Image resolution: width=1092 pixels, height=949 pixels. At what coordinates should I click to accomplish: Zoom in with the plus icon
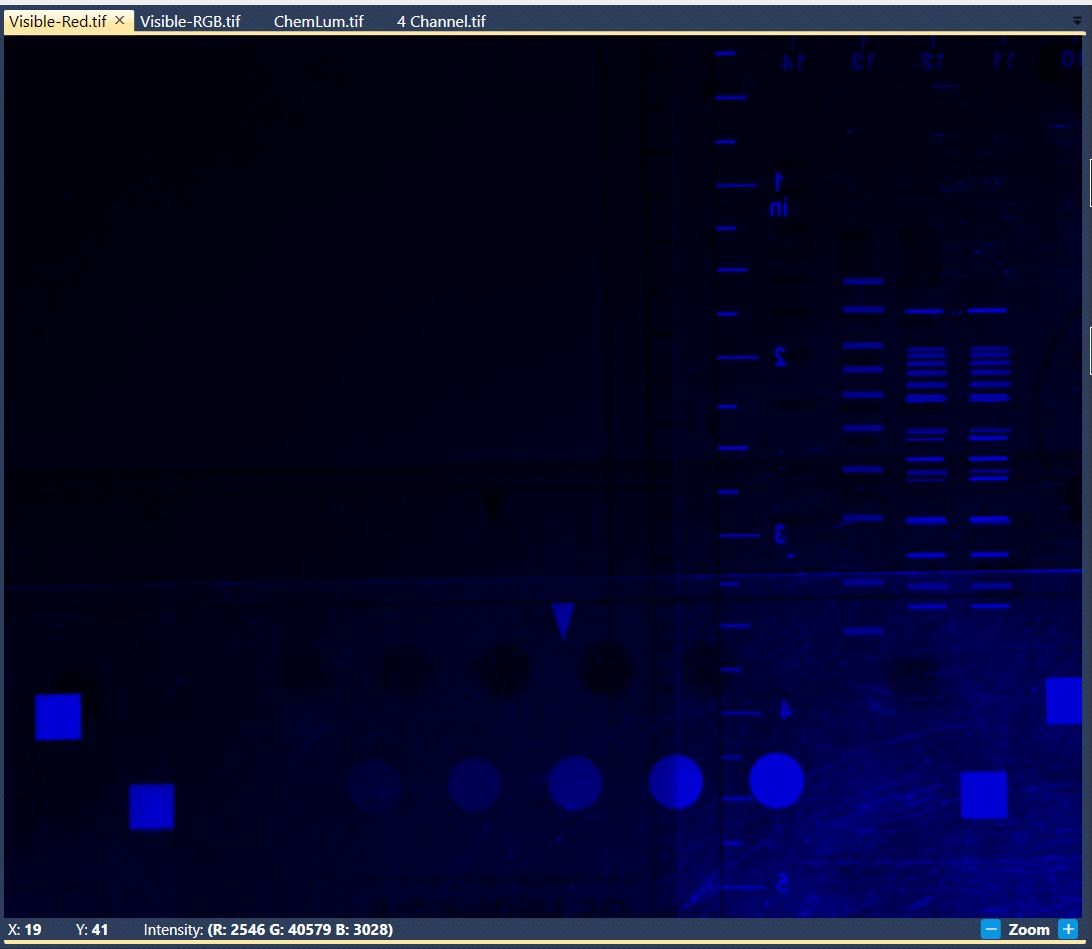pyautogui.click(x=1068, y=930)
